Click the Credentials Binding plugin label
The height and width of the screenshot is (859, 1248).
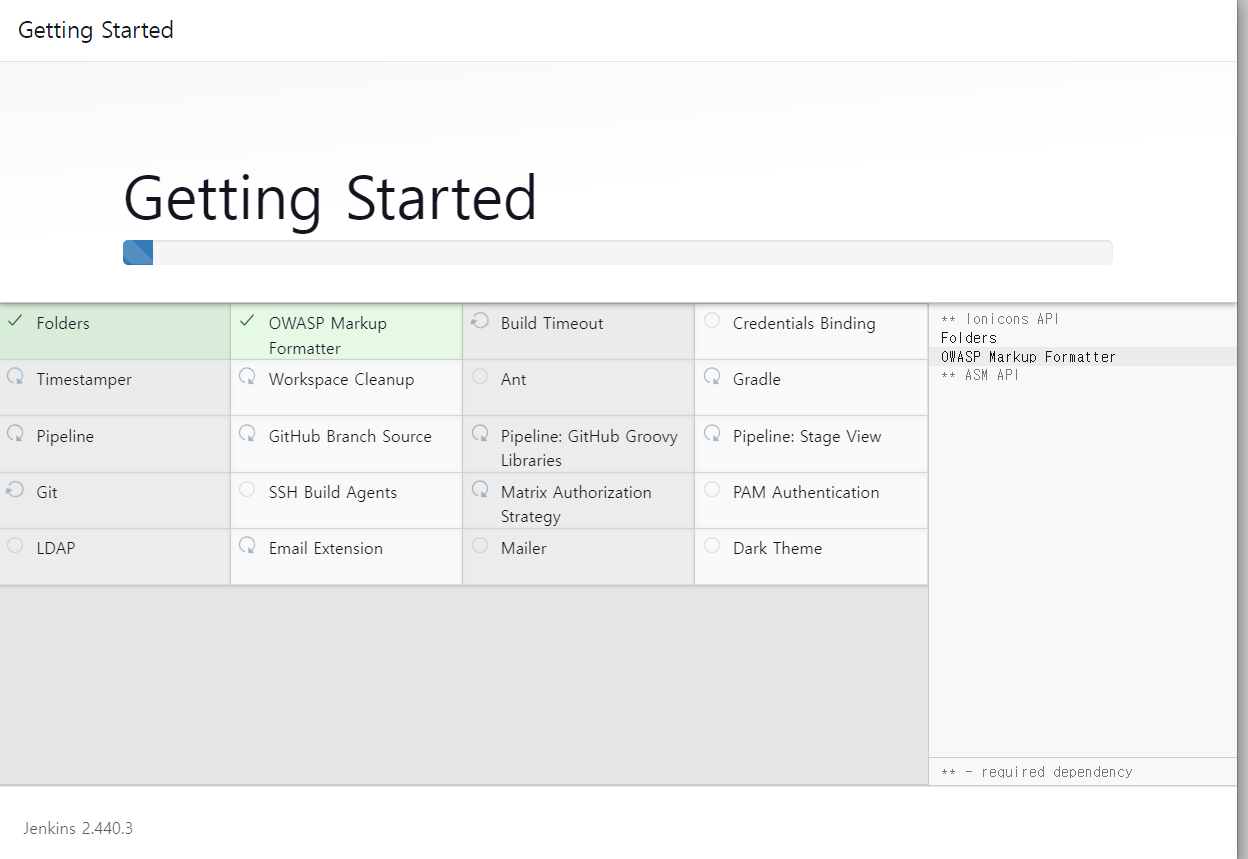click(804, 323)
